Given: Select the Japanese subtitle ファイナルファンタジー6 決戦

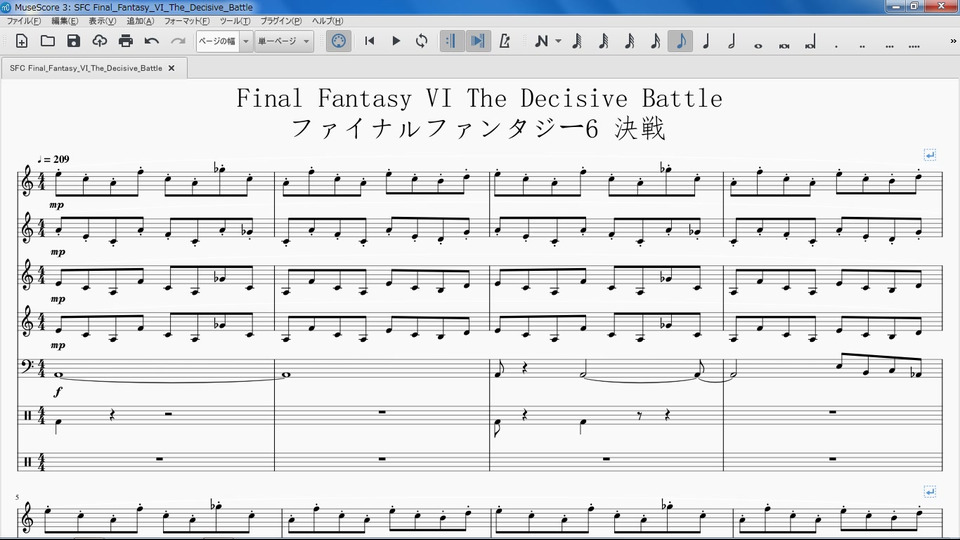Looking at the screenshot, I should click(478, 129).
